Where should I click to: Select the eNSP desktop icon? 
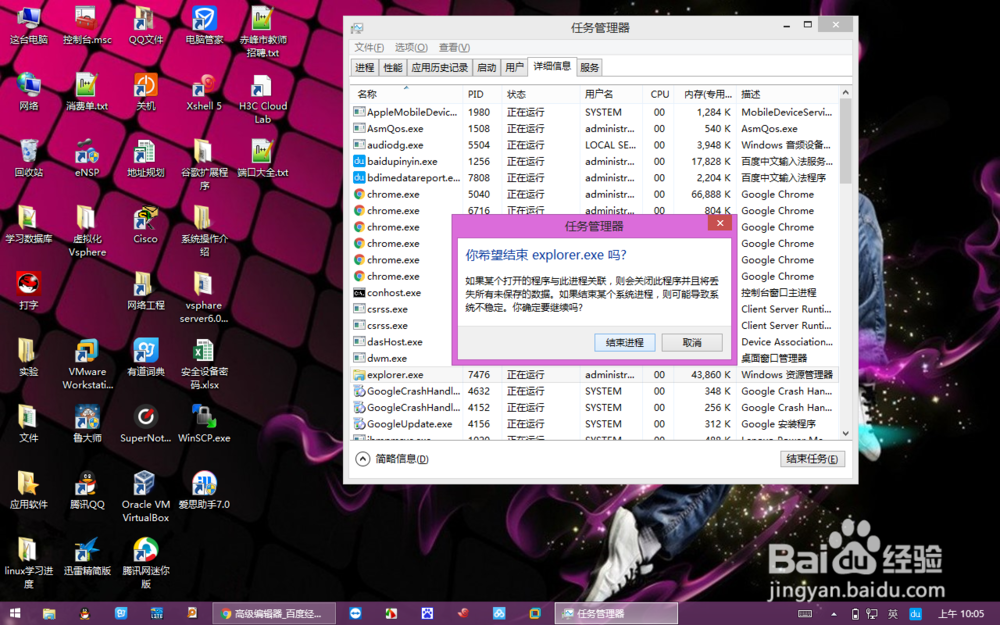pyautogui.click(x=87, y=159)
